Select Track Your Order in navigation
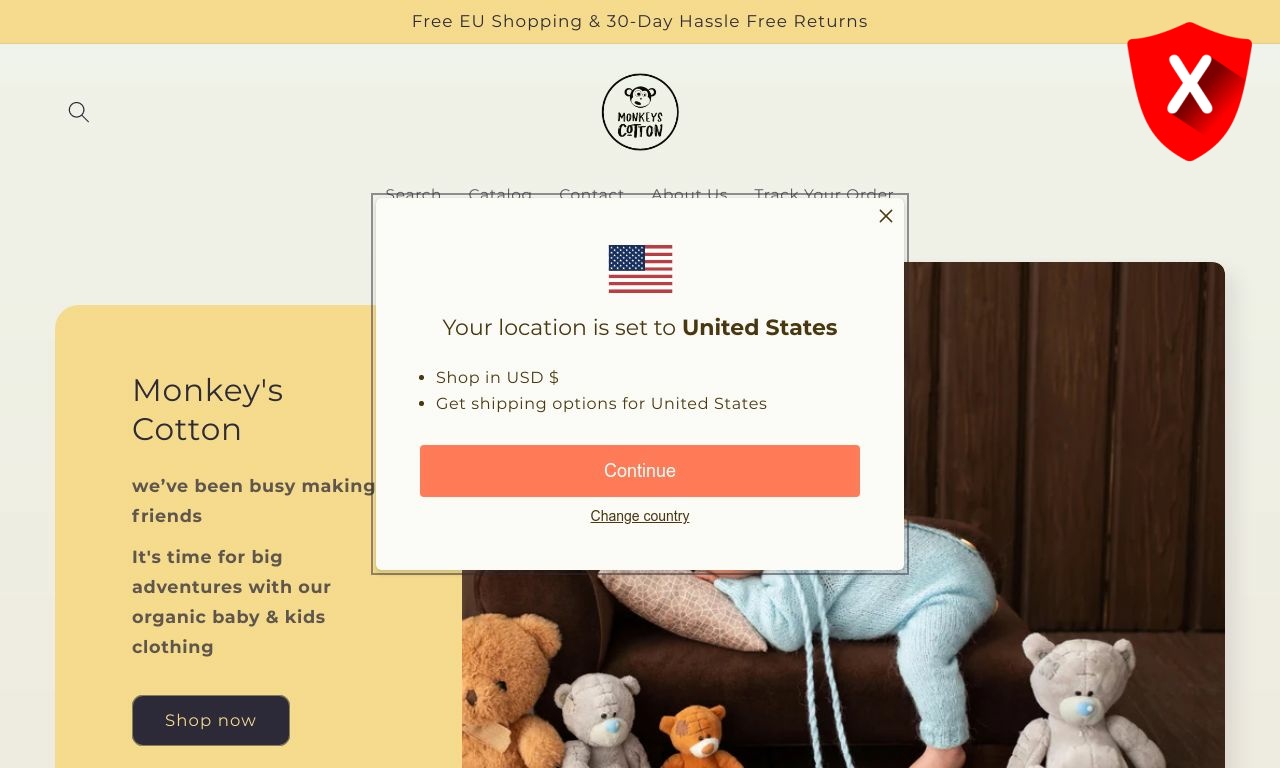Viewport: 1280px width, 768px height. tap(824, 194)
